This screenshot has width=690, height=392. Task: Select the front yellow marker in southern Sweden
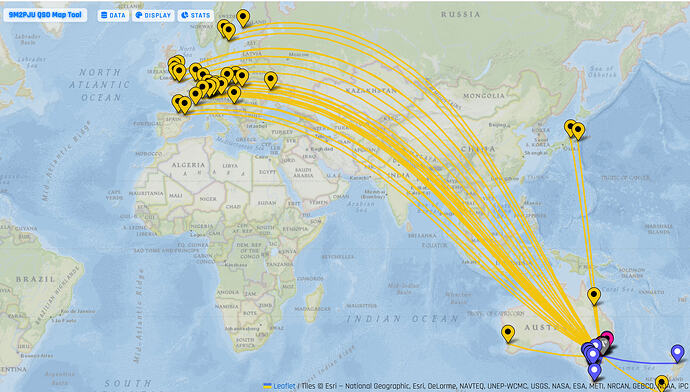pyautogui.click(x=228, y=32)
